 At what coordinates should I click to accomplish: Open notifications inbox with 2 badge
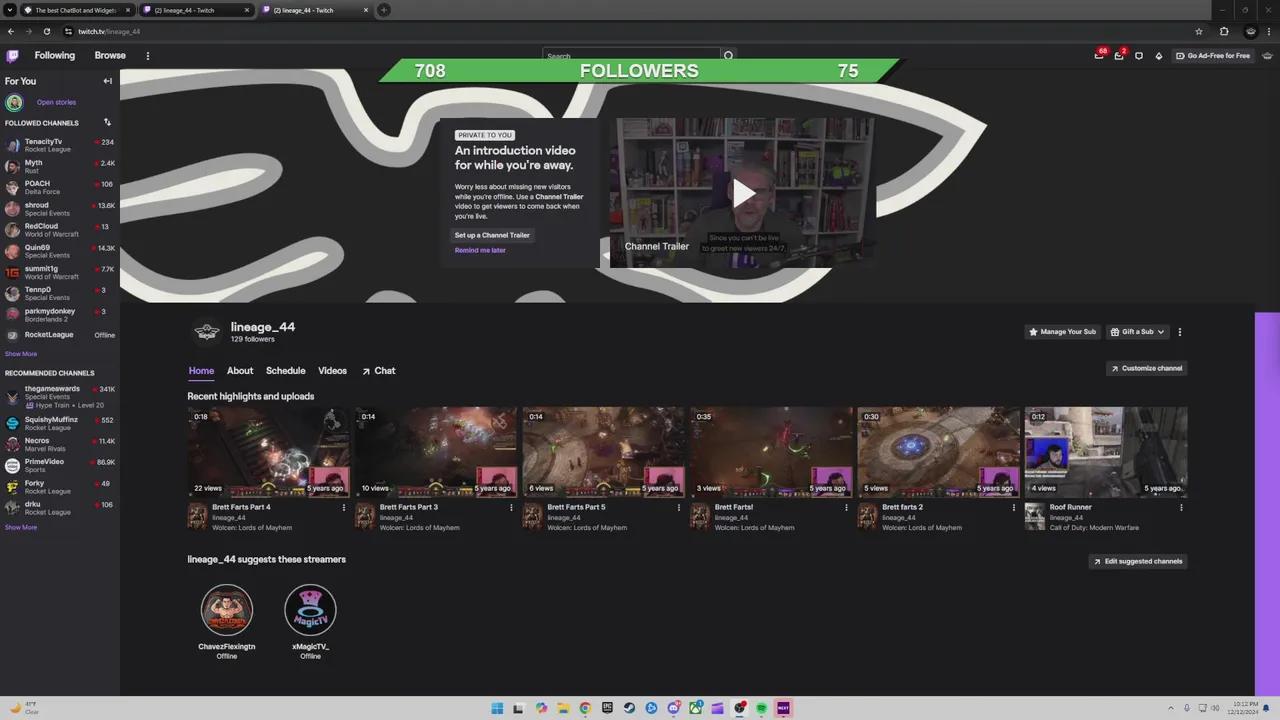pos(1119,56)
